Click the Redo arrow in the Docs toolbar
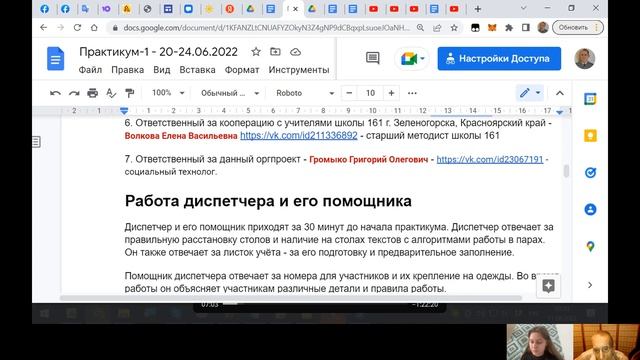The width and height of the screenshot is (640, 360). [74, 93]
